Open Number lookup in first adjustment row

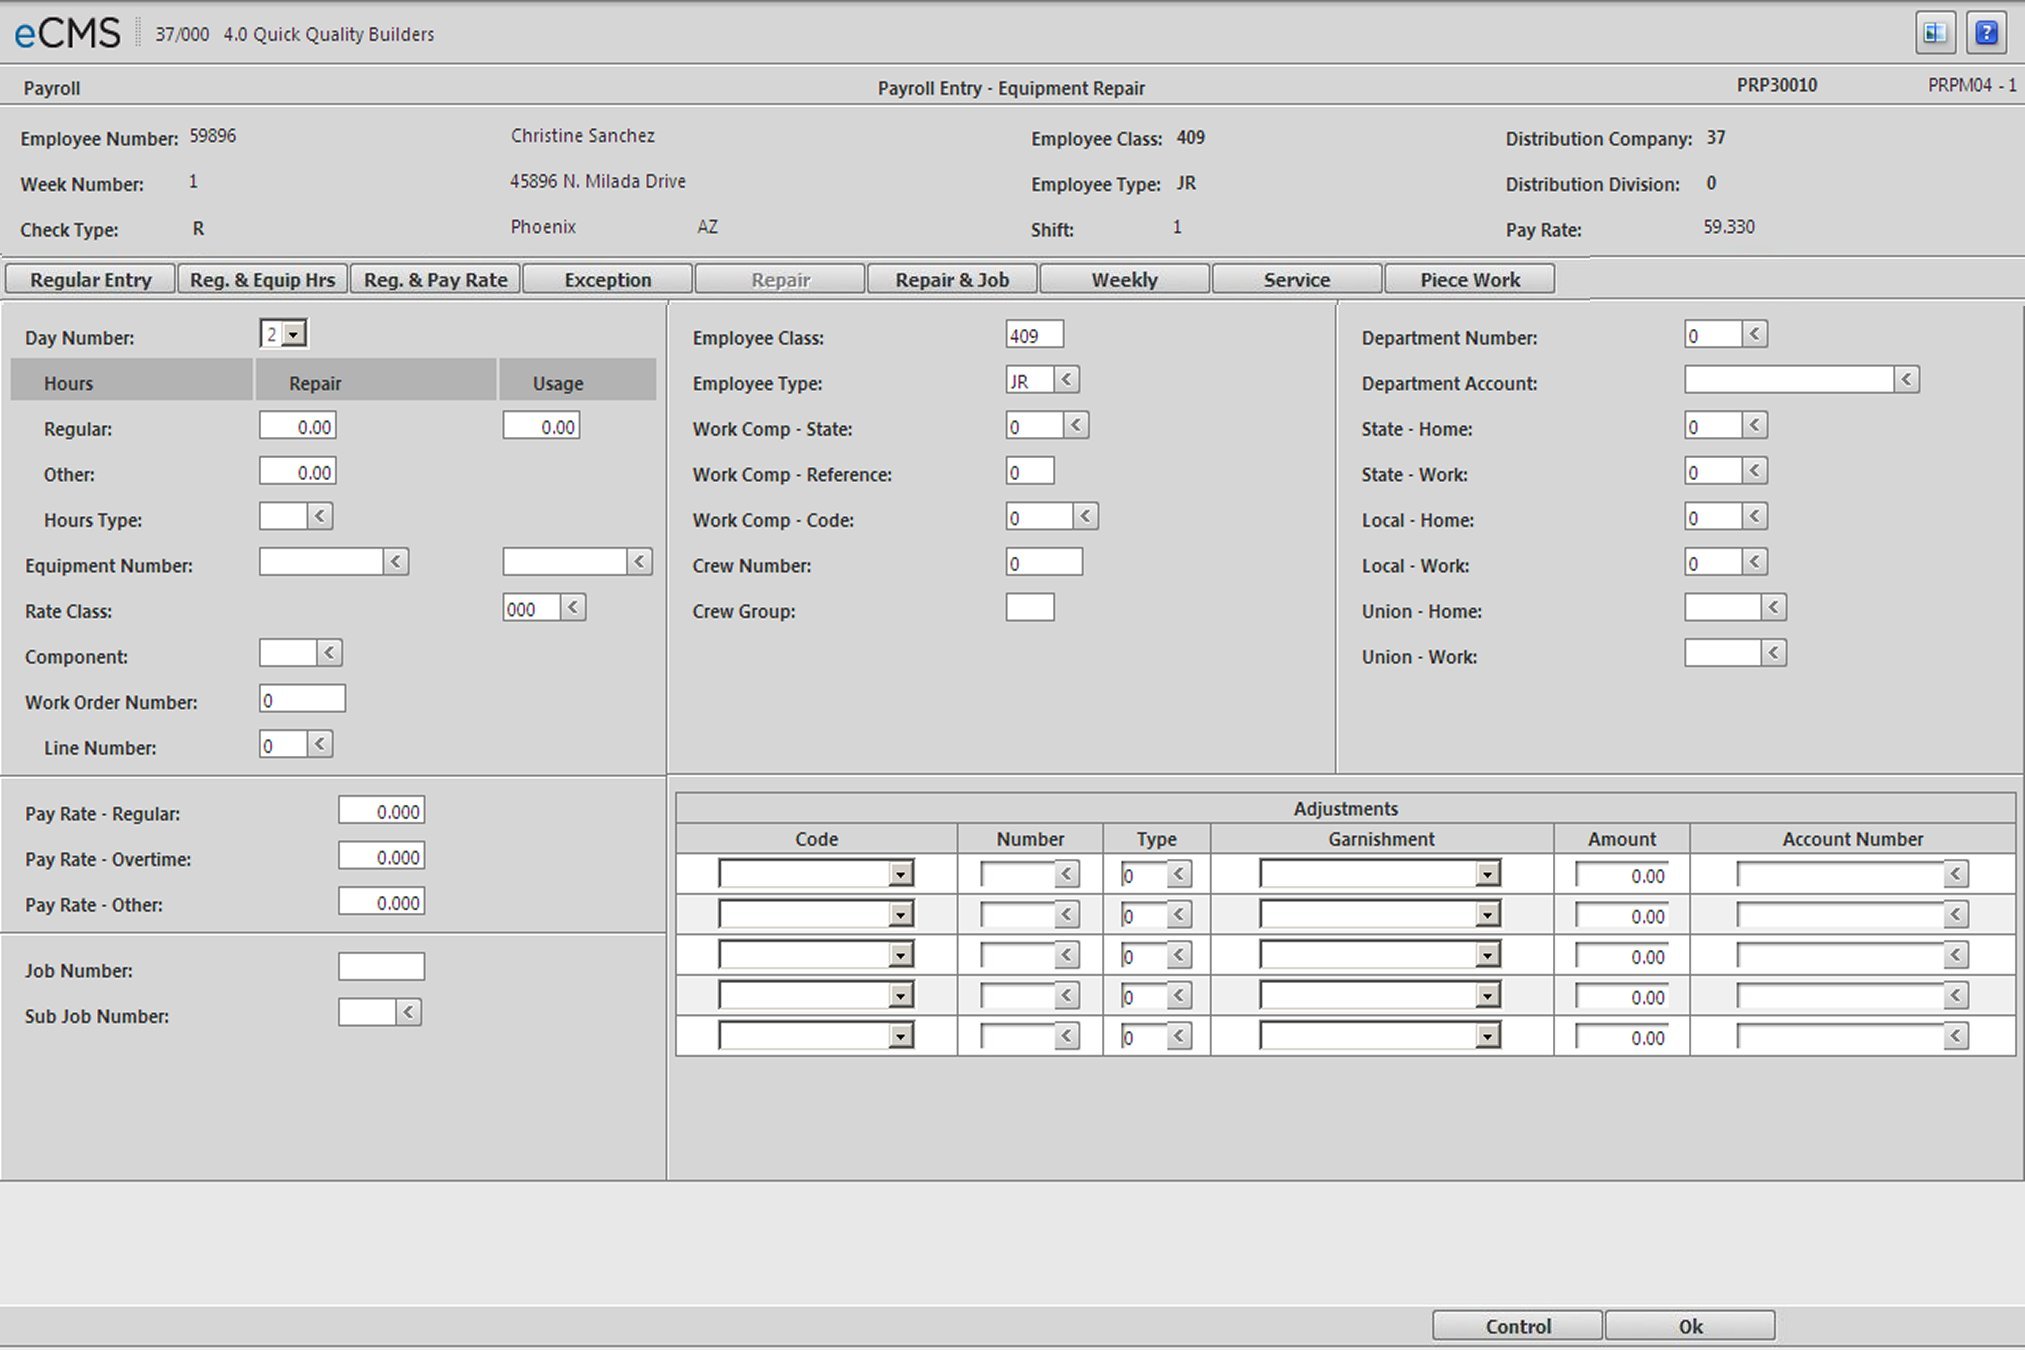tap(1067, 874)
